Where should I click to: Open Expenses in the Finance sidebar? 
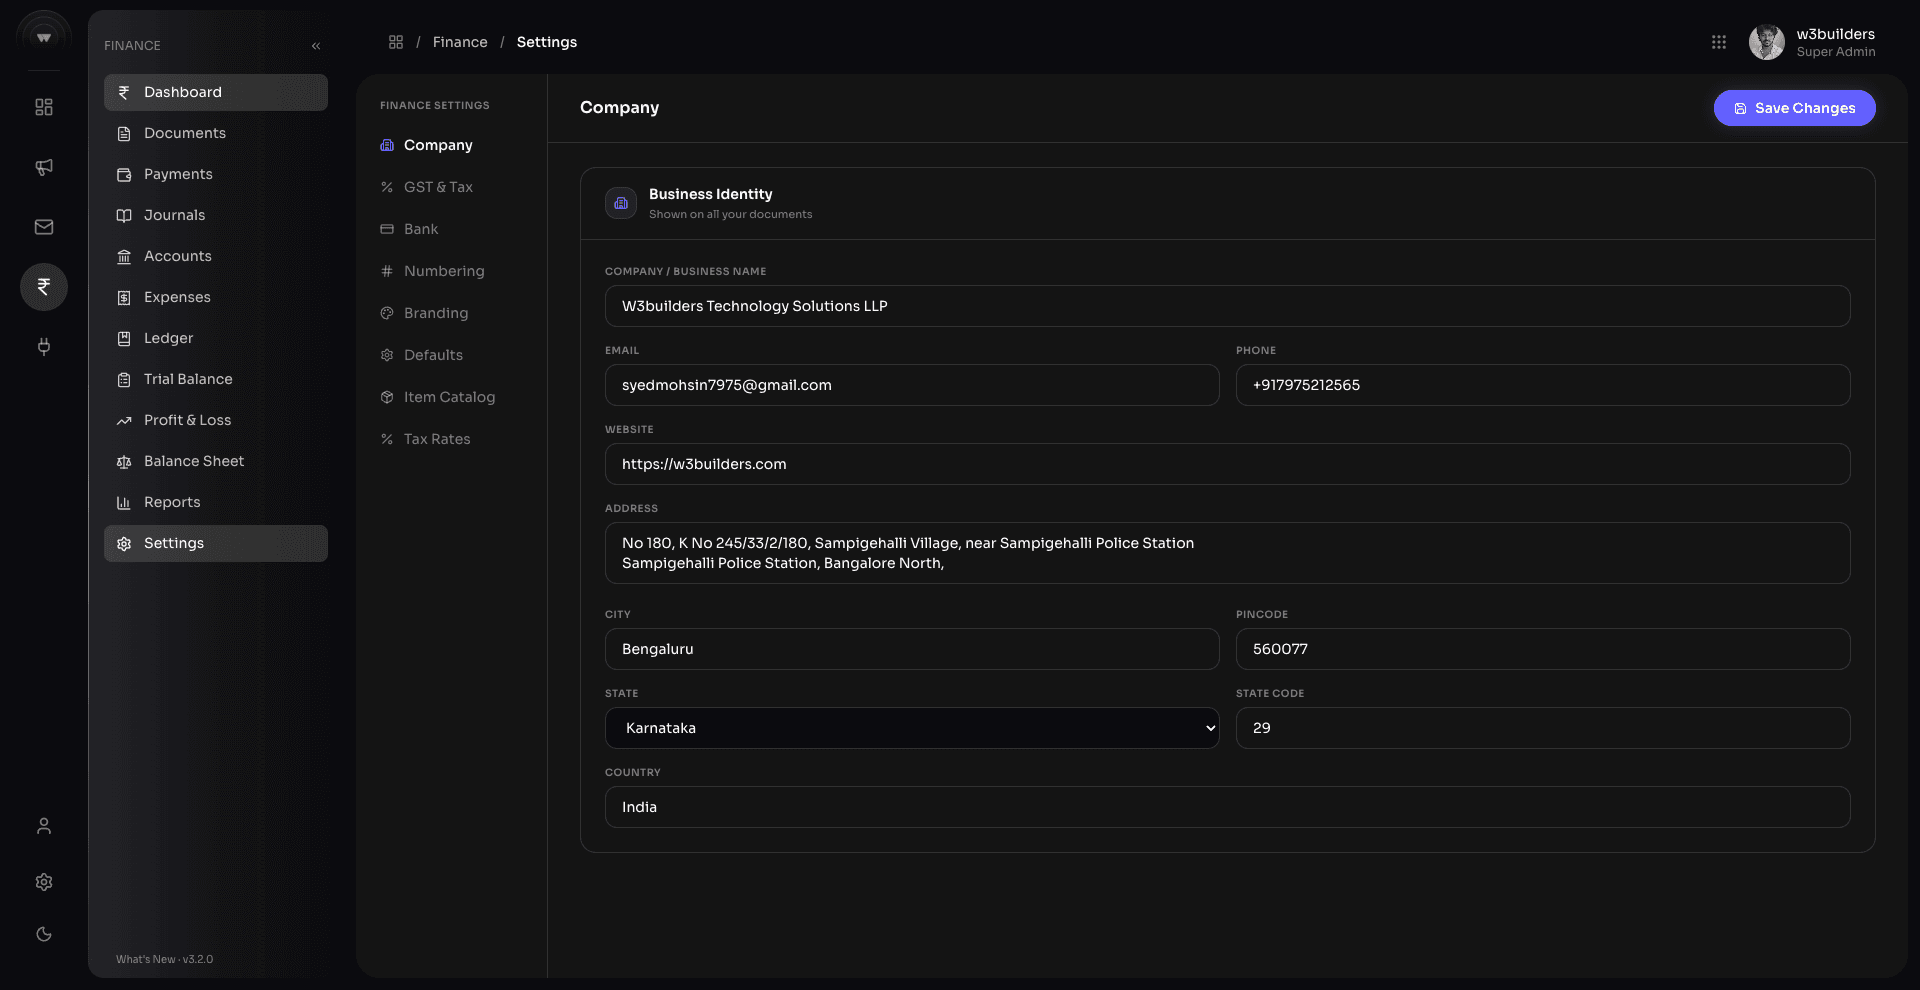coord(216,297)
